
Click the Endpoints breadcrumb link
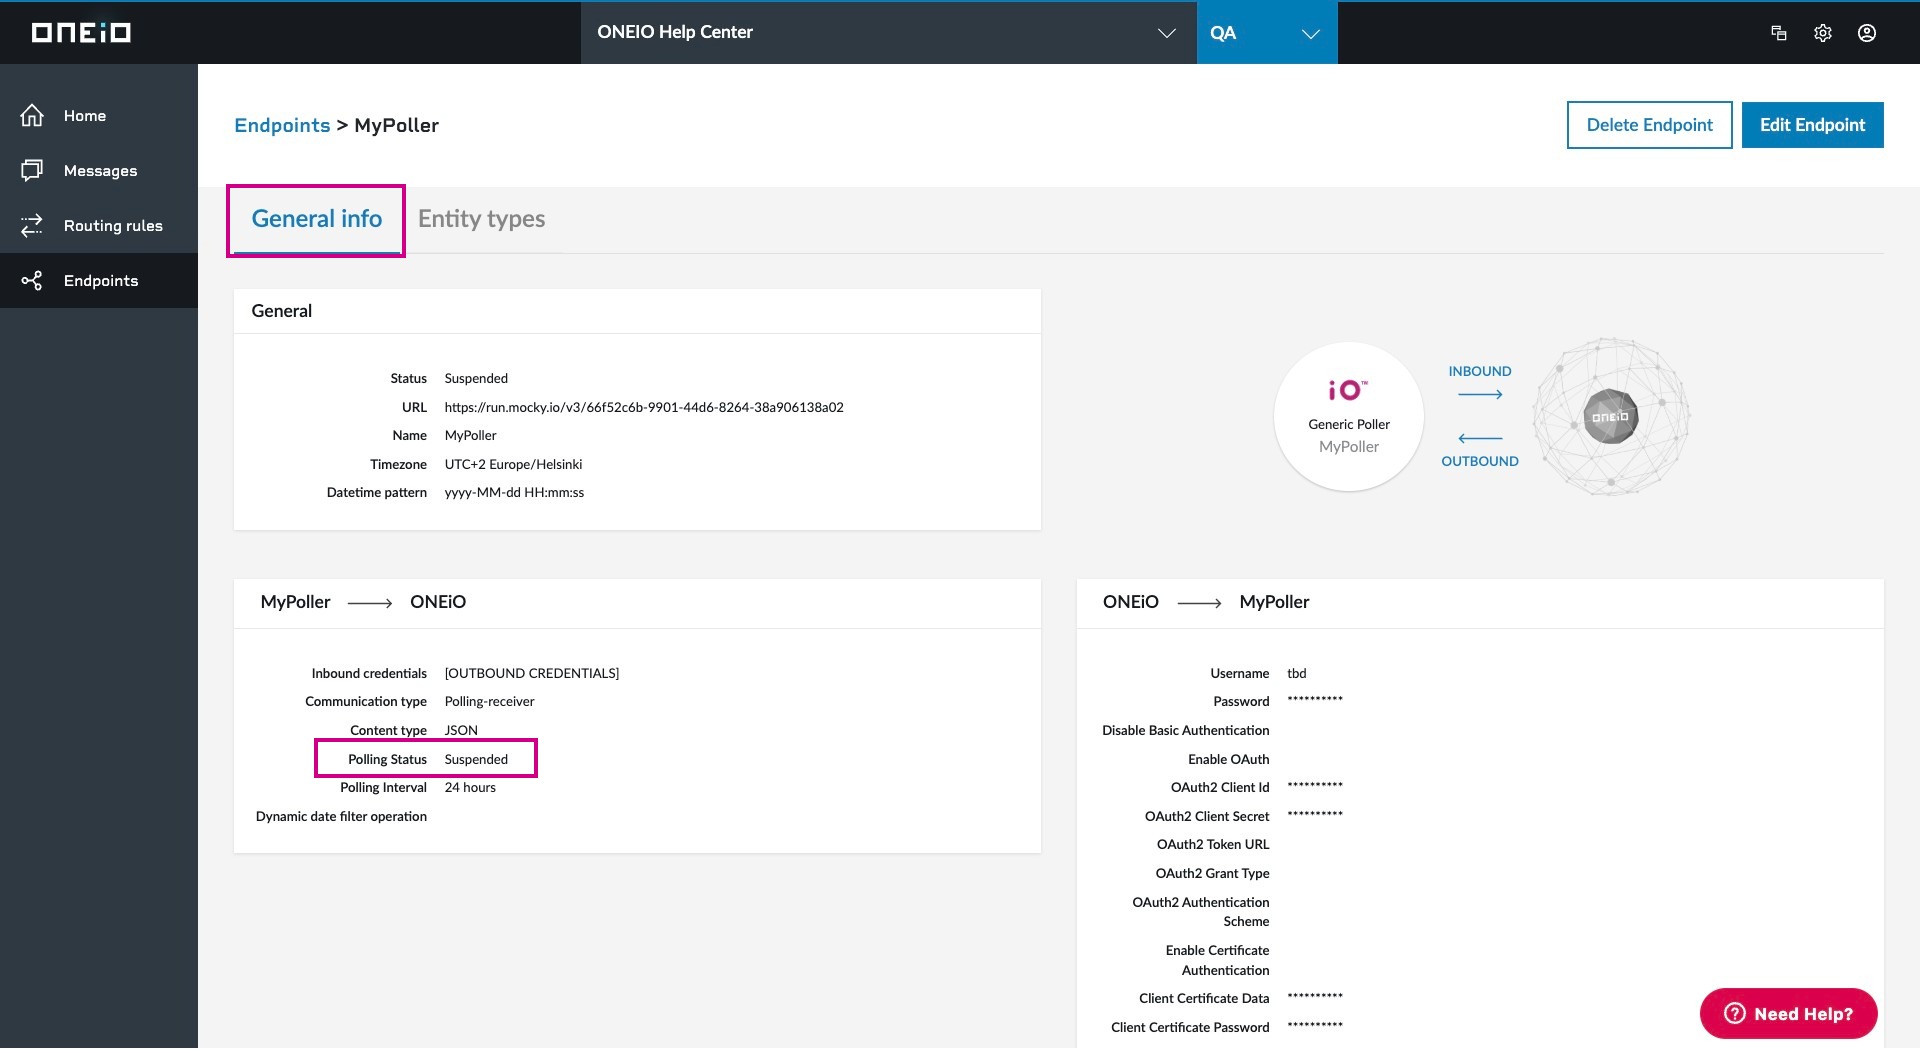pos(282,126)
